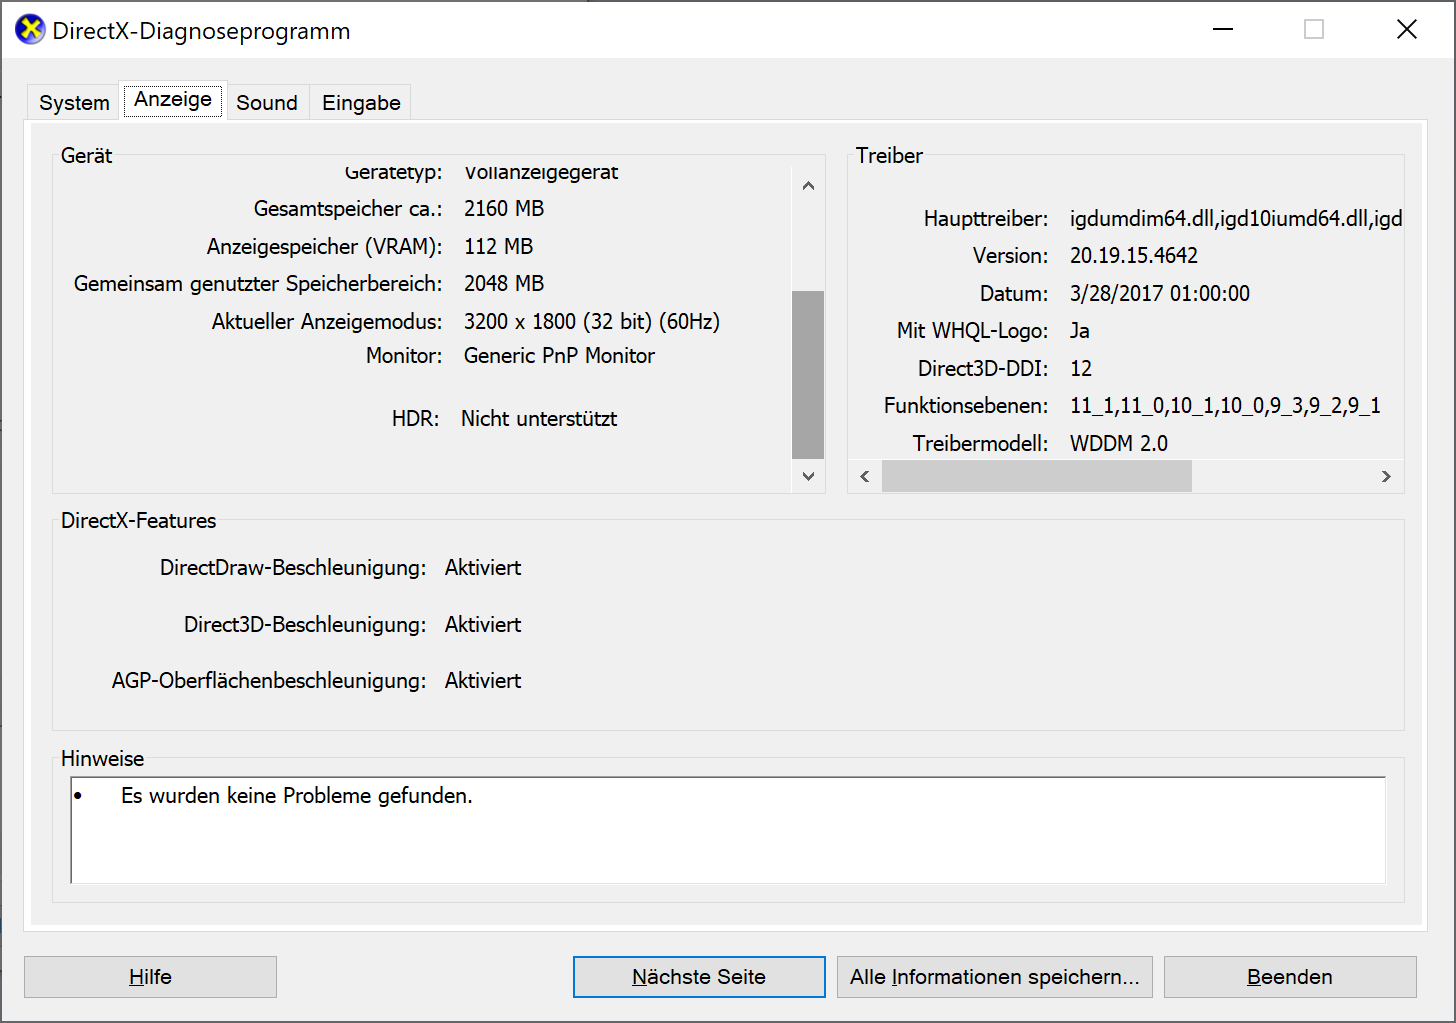Image resolution: width=1456 pixels, height=1023 pixels.
Task: Click the left arrow in Treiber scrollbar
Action: pyautogui.click(x=865, y=477)
